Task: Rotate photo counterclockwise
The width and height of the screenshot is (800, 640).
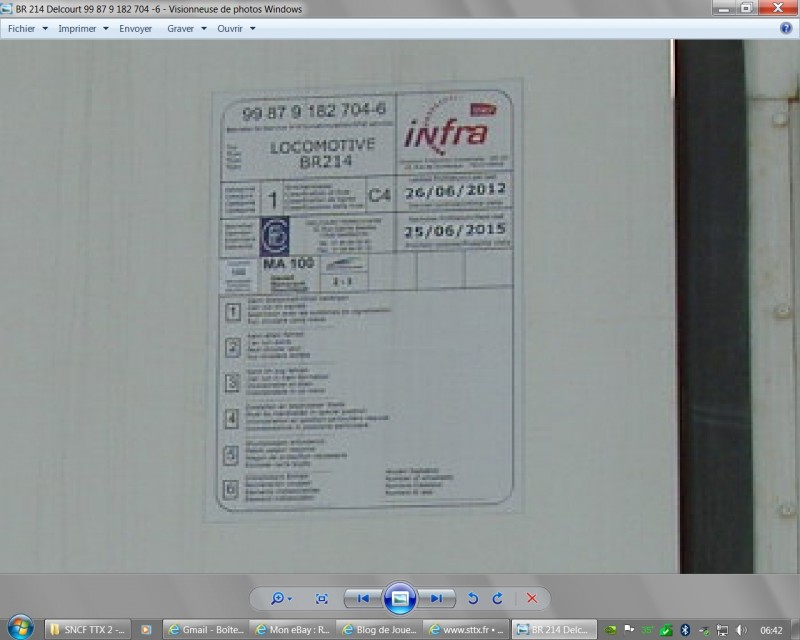Action: [x=473, y=598]
